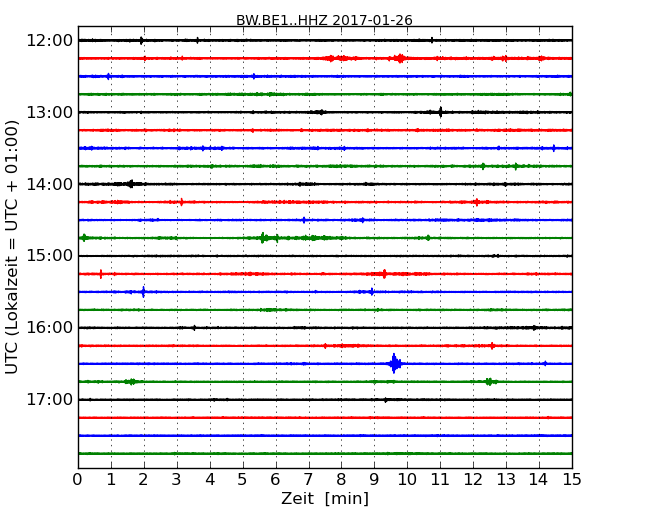Click the largest blue event on the 16:30 trace
The height and width of the screenshot is (520, 650).
[x=394, y=364]
